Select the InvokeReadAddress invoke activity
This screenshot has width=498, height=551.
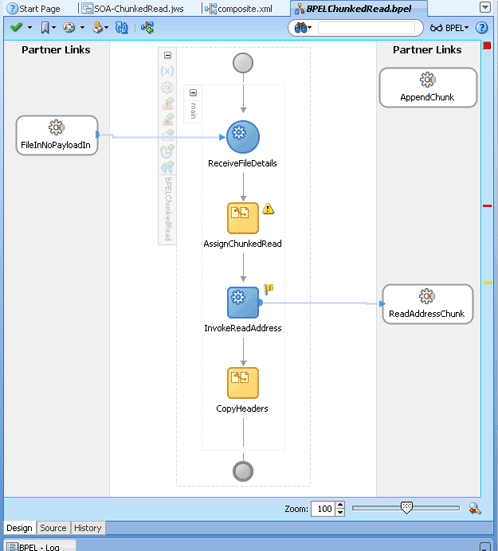coord(243,303)
